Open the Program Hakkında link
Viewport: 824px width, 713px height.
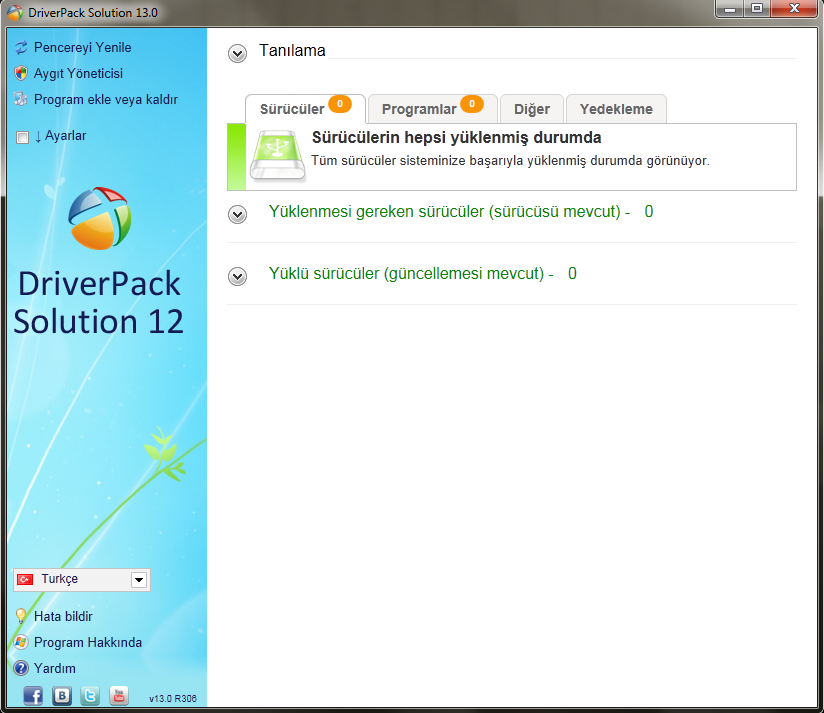click(x=88, y=642)
